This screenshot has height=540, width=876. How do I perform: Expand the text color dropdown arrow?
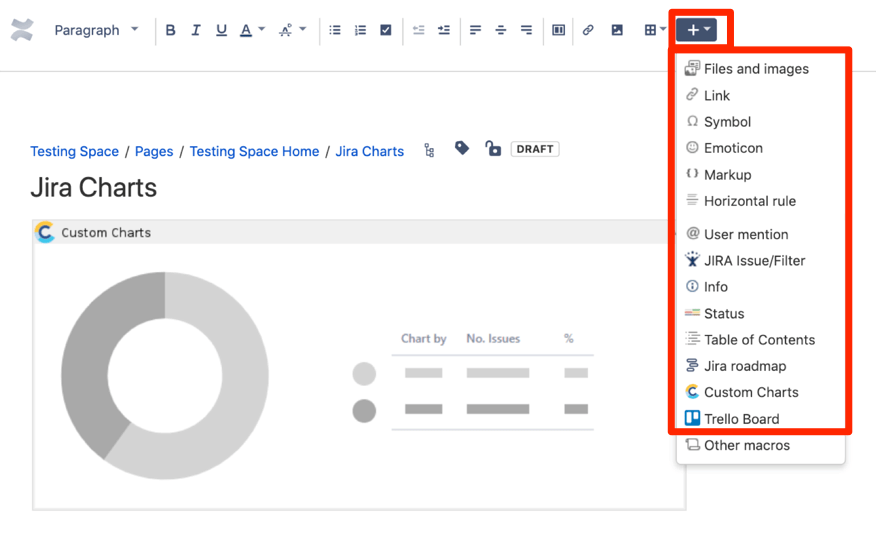[x=261, y=29]
